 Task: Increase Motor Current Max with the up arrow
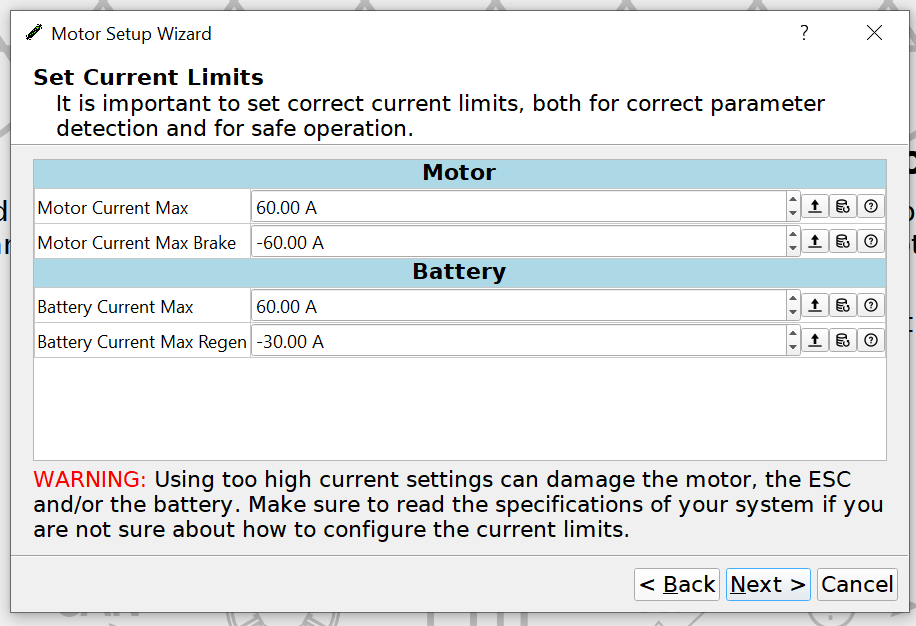(x=793, y=199)
